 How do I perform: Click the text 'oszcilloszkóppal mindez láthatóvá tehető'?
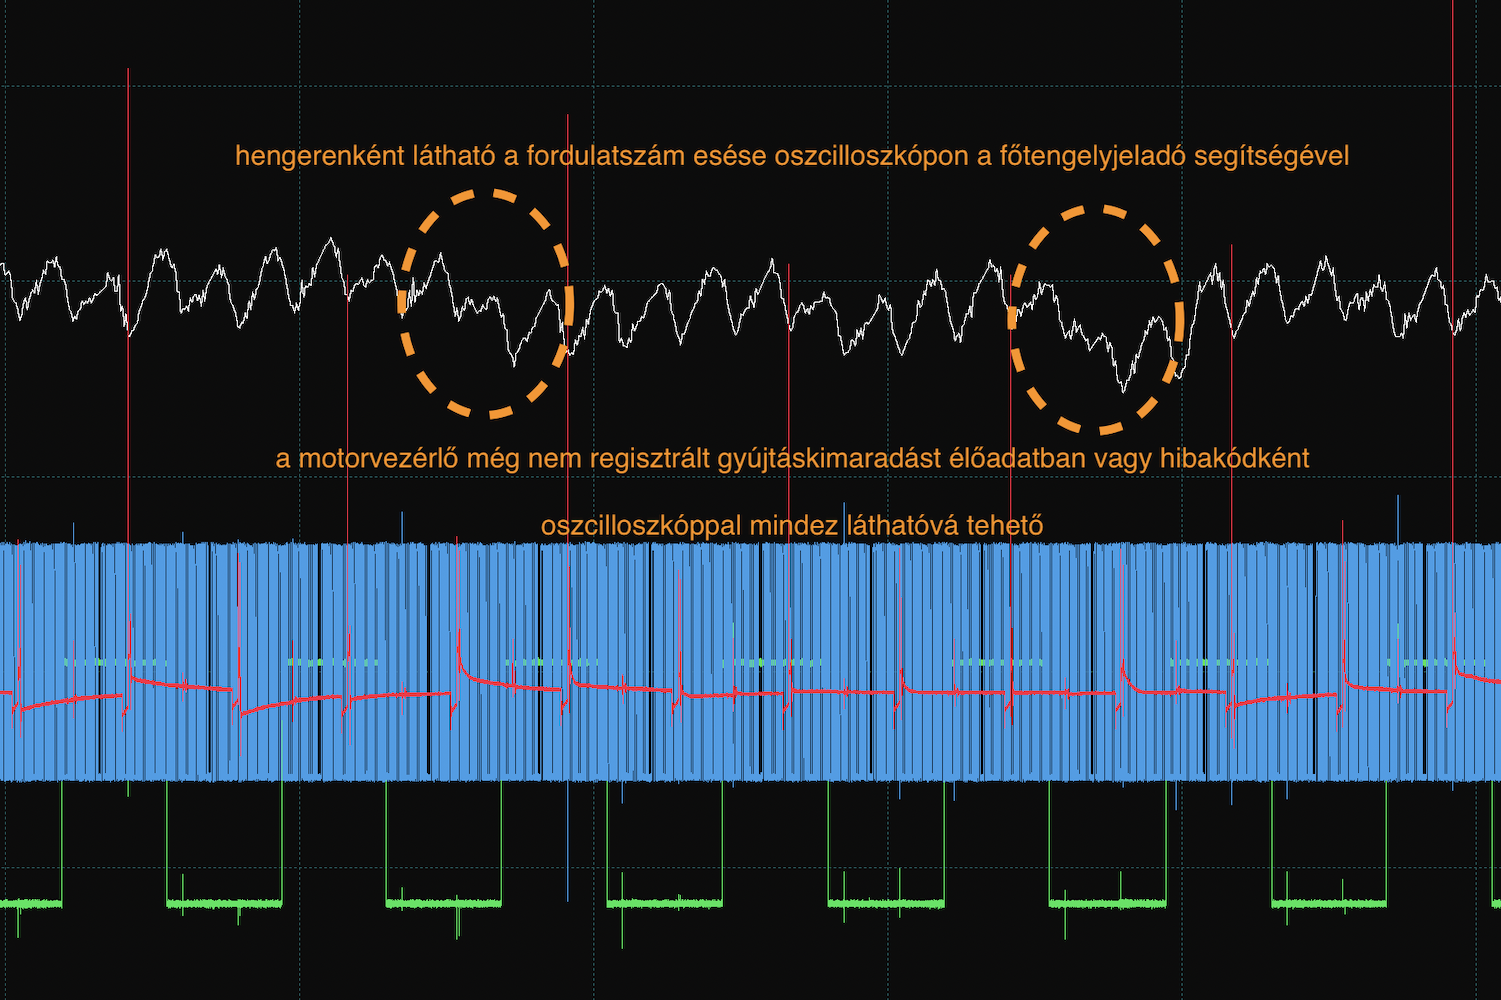pyautogui.click(x=791, y=525)
